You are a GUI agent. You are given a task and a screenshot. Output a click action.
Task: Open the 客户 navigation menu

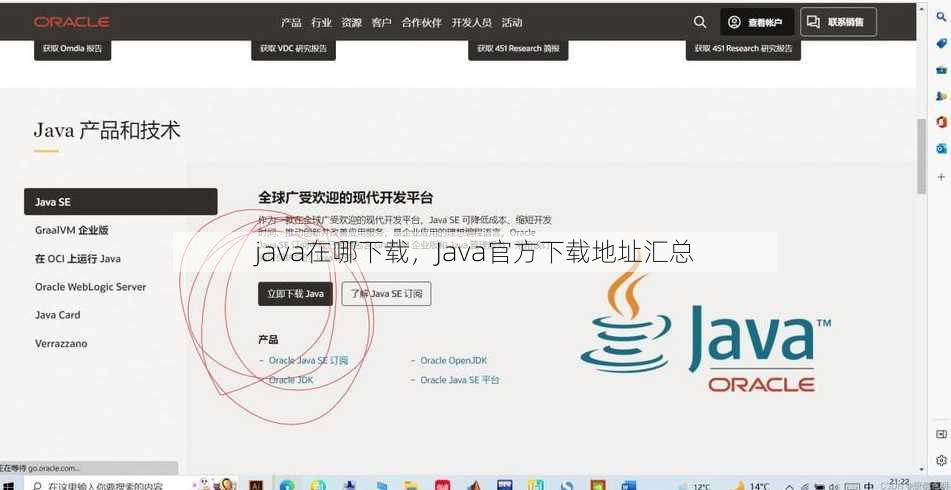[381, 22]
